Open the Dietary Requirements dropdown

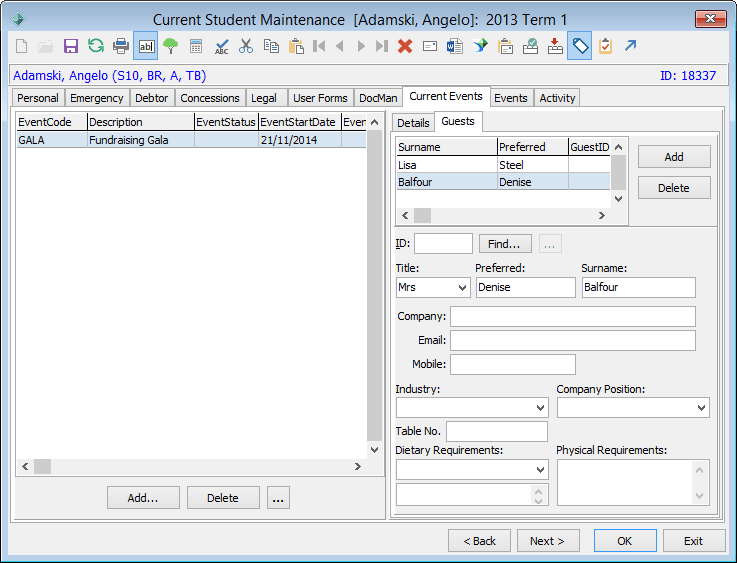541,469
